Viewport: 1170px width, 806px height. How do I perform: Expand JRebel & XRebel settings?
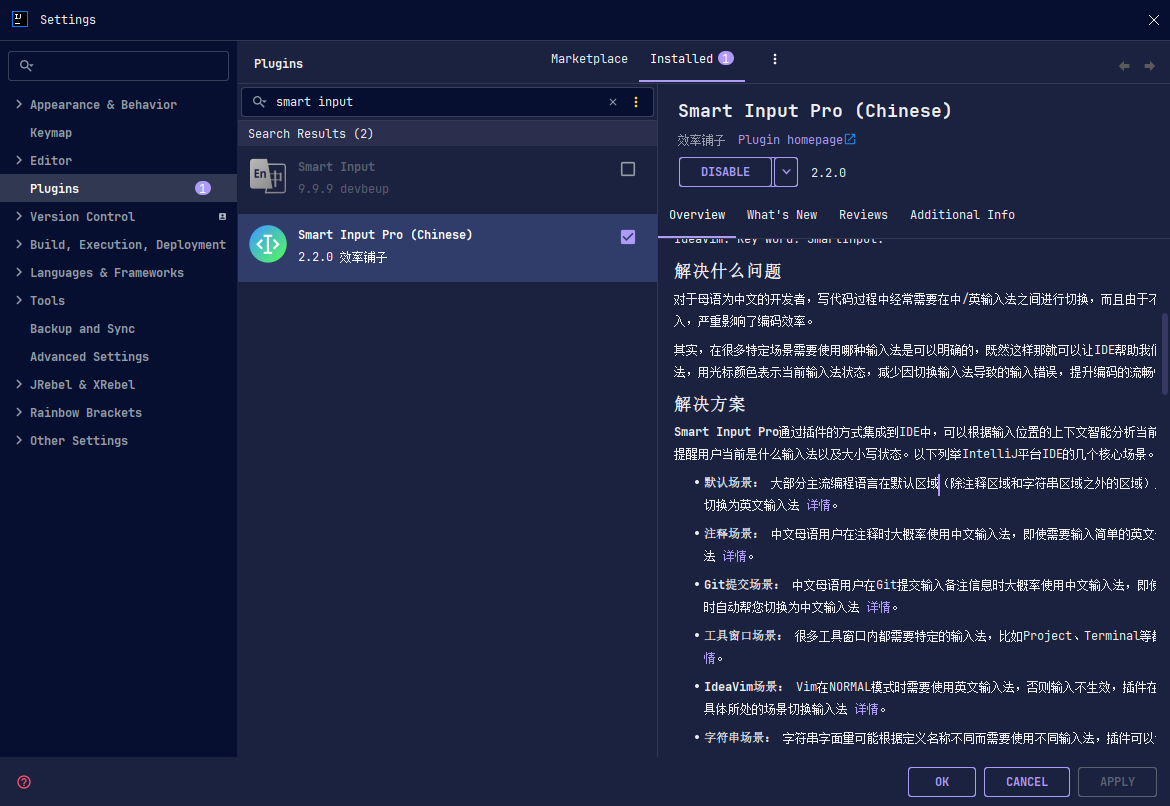pyautogui.click(x=19, y=385)
